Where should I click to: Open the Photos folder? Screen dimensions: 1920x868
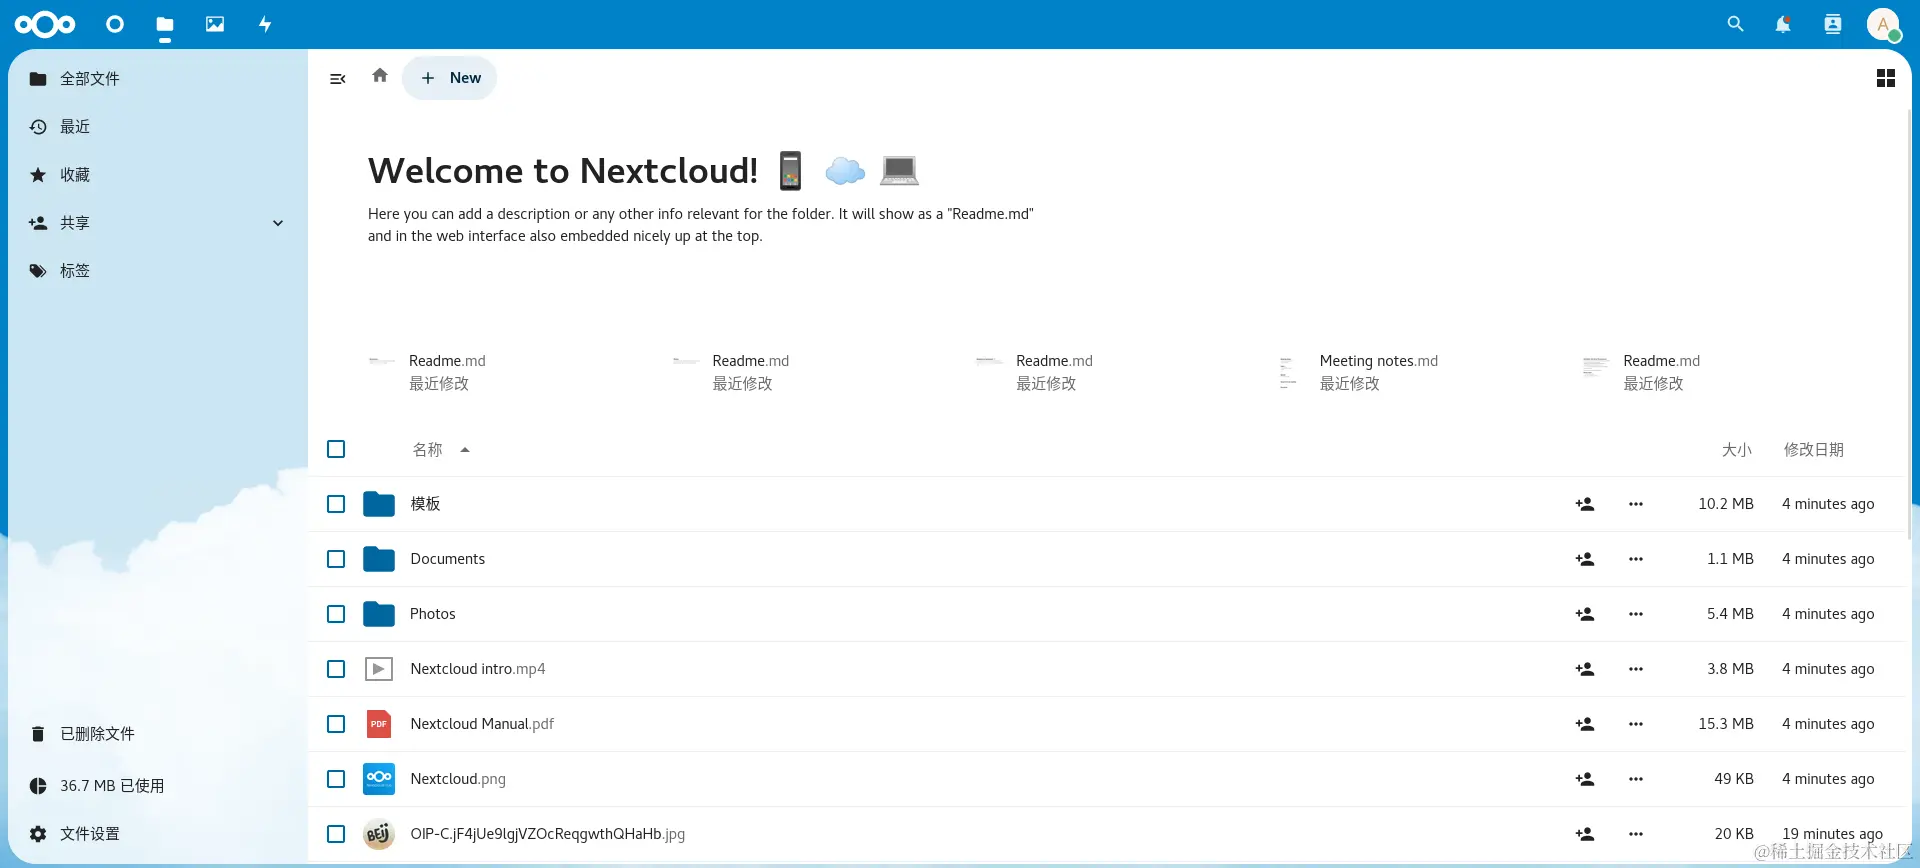432,614
